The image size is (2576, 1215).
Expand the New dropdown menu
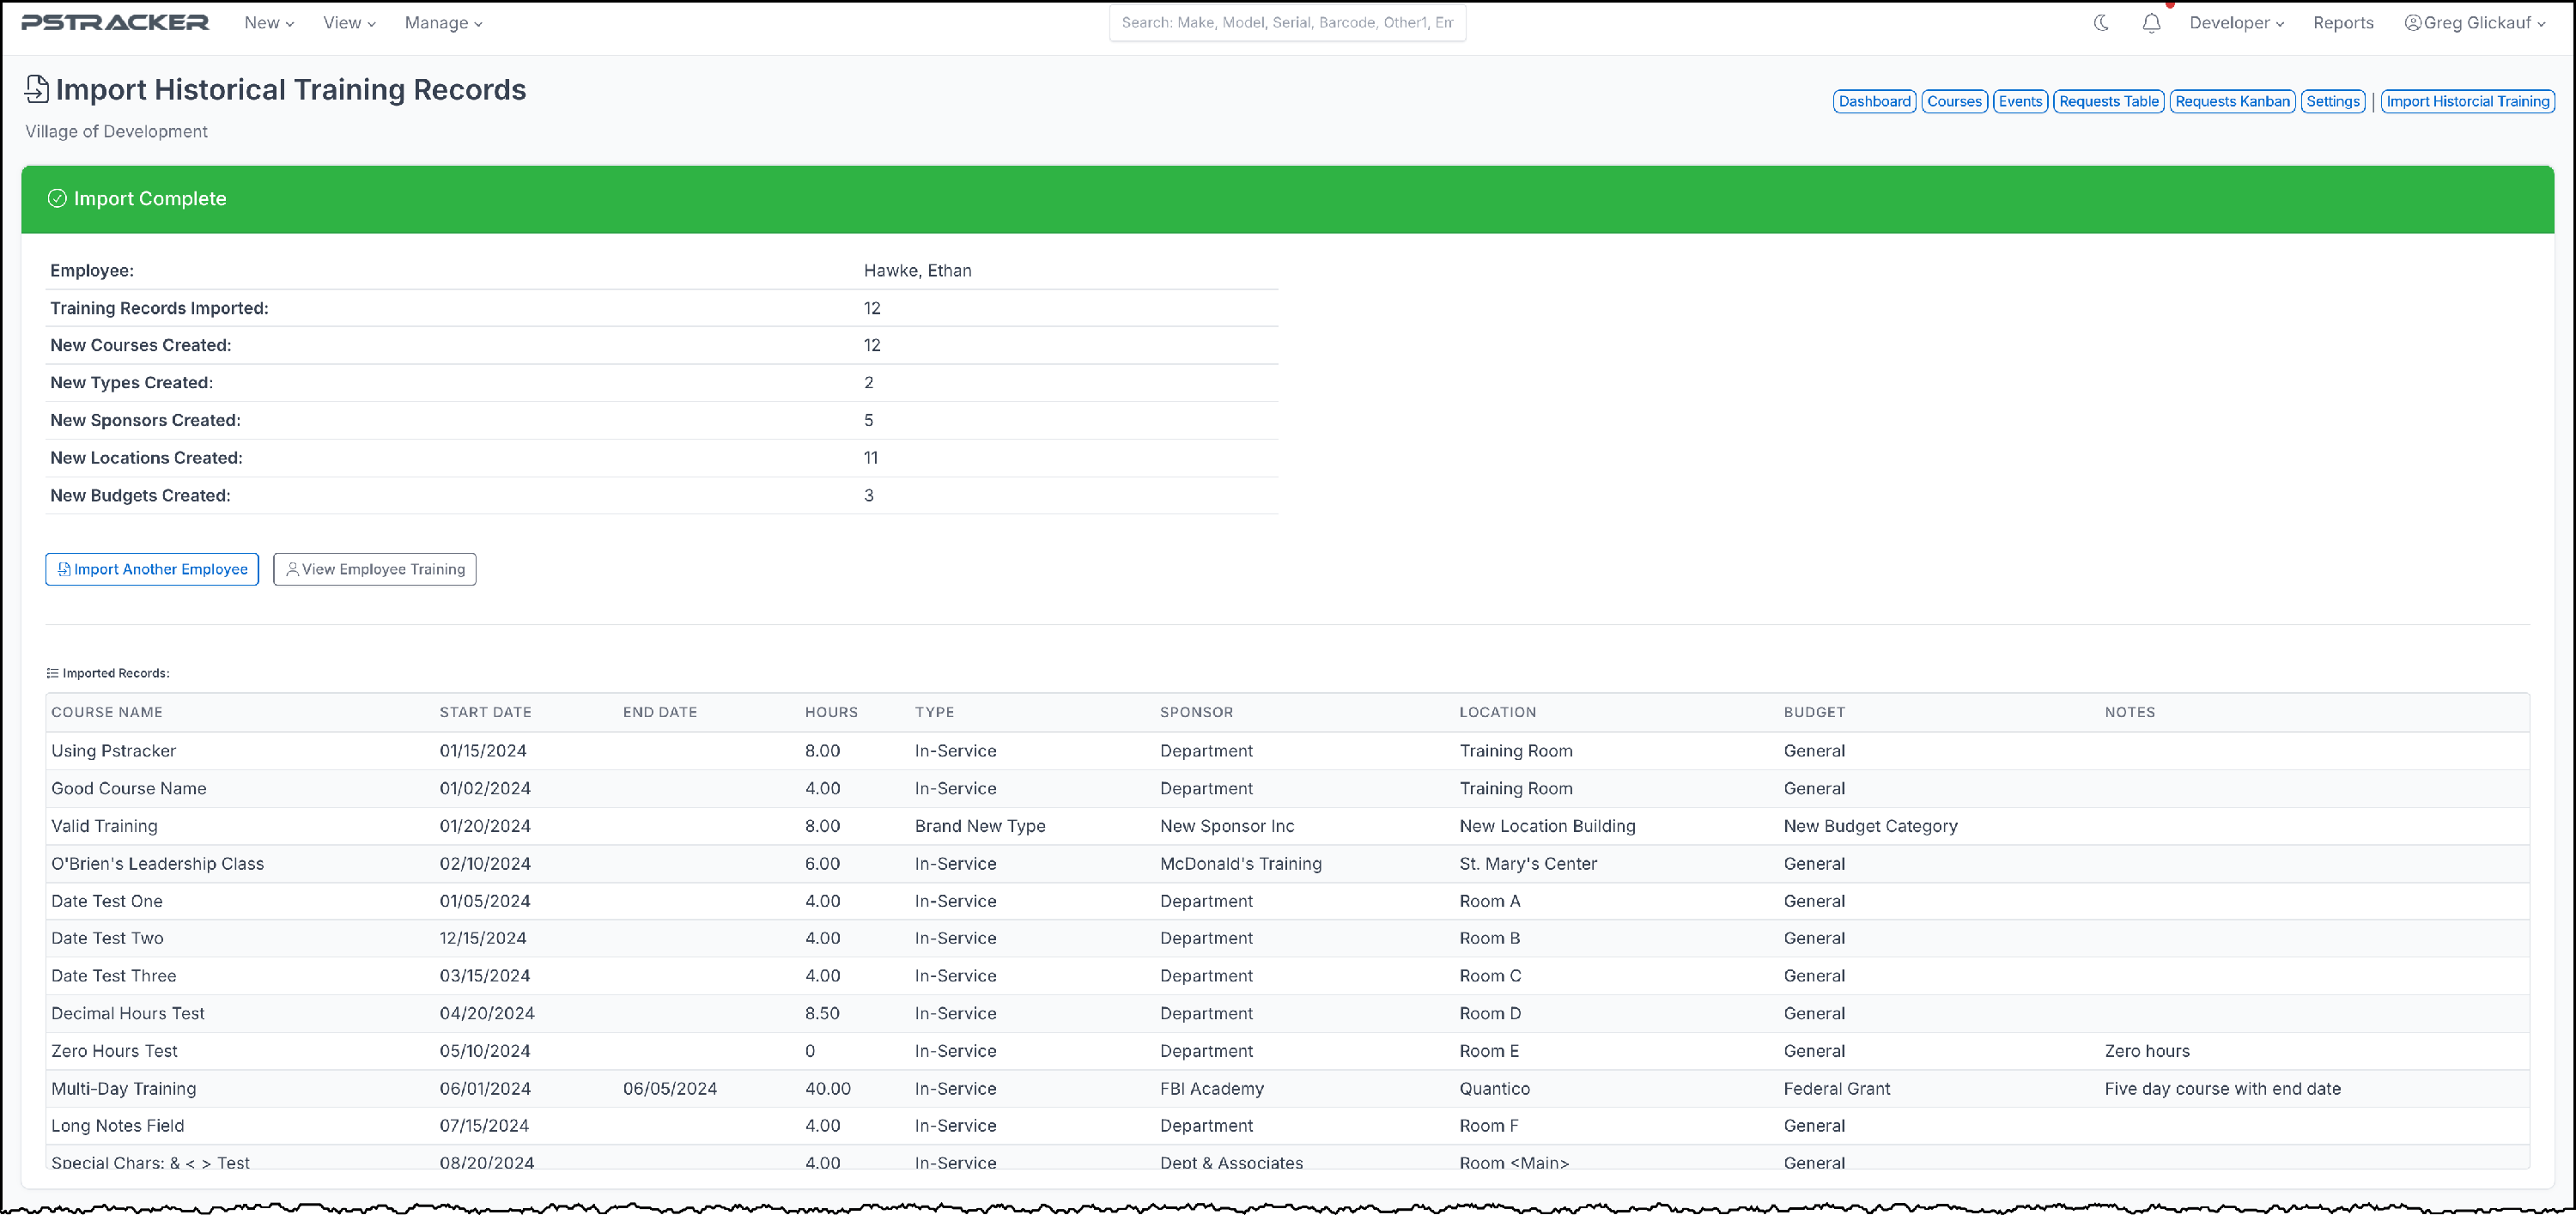[x=268, y=23]
